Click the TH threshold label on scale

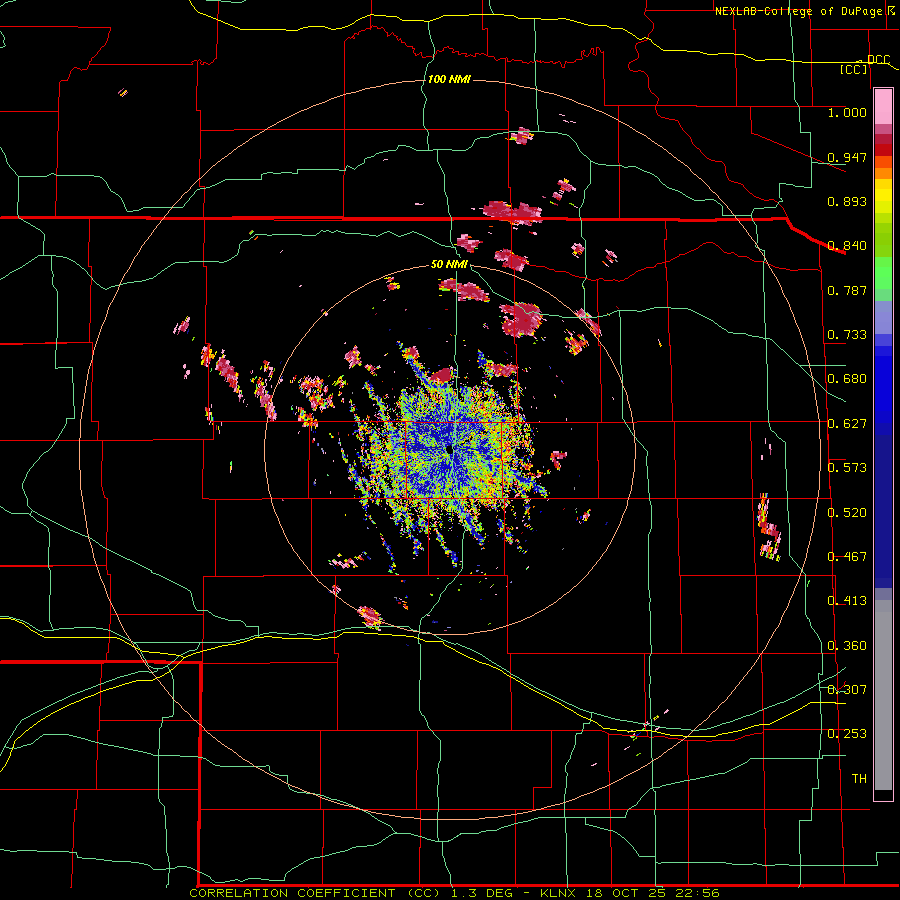pyautogui.click(x=859, y=779)
